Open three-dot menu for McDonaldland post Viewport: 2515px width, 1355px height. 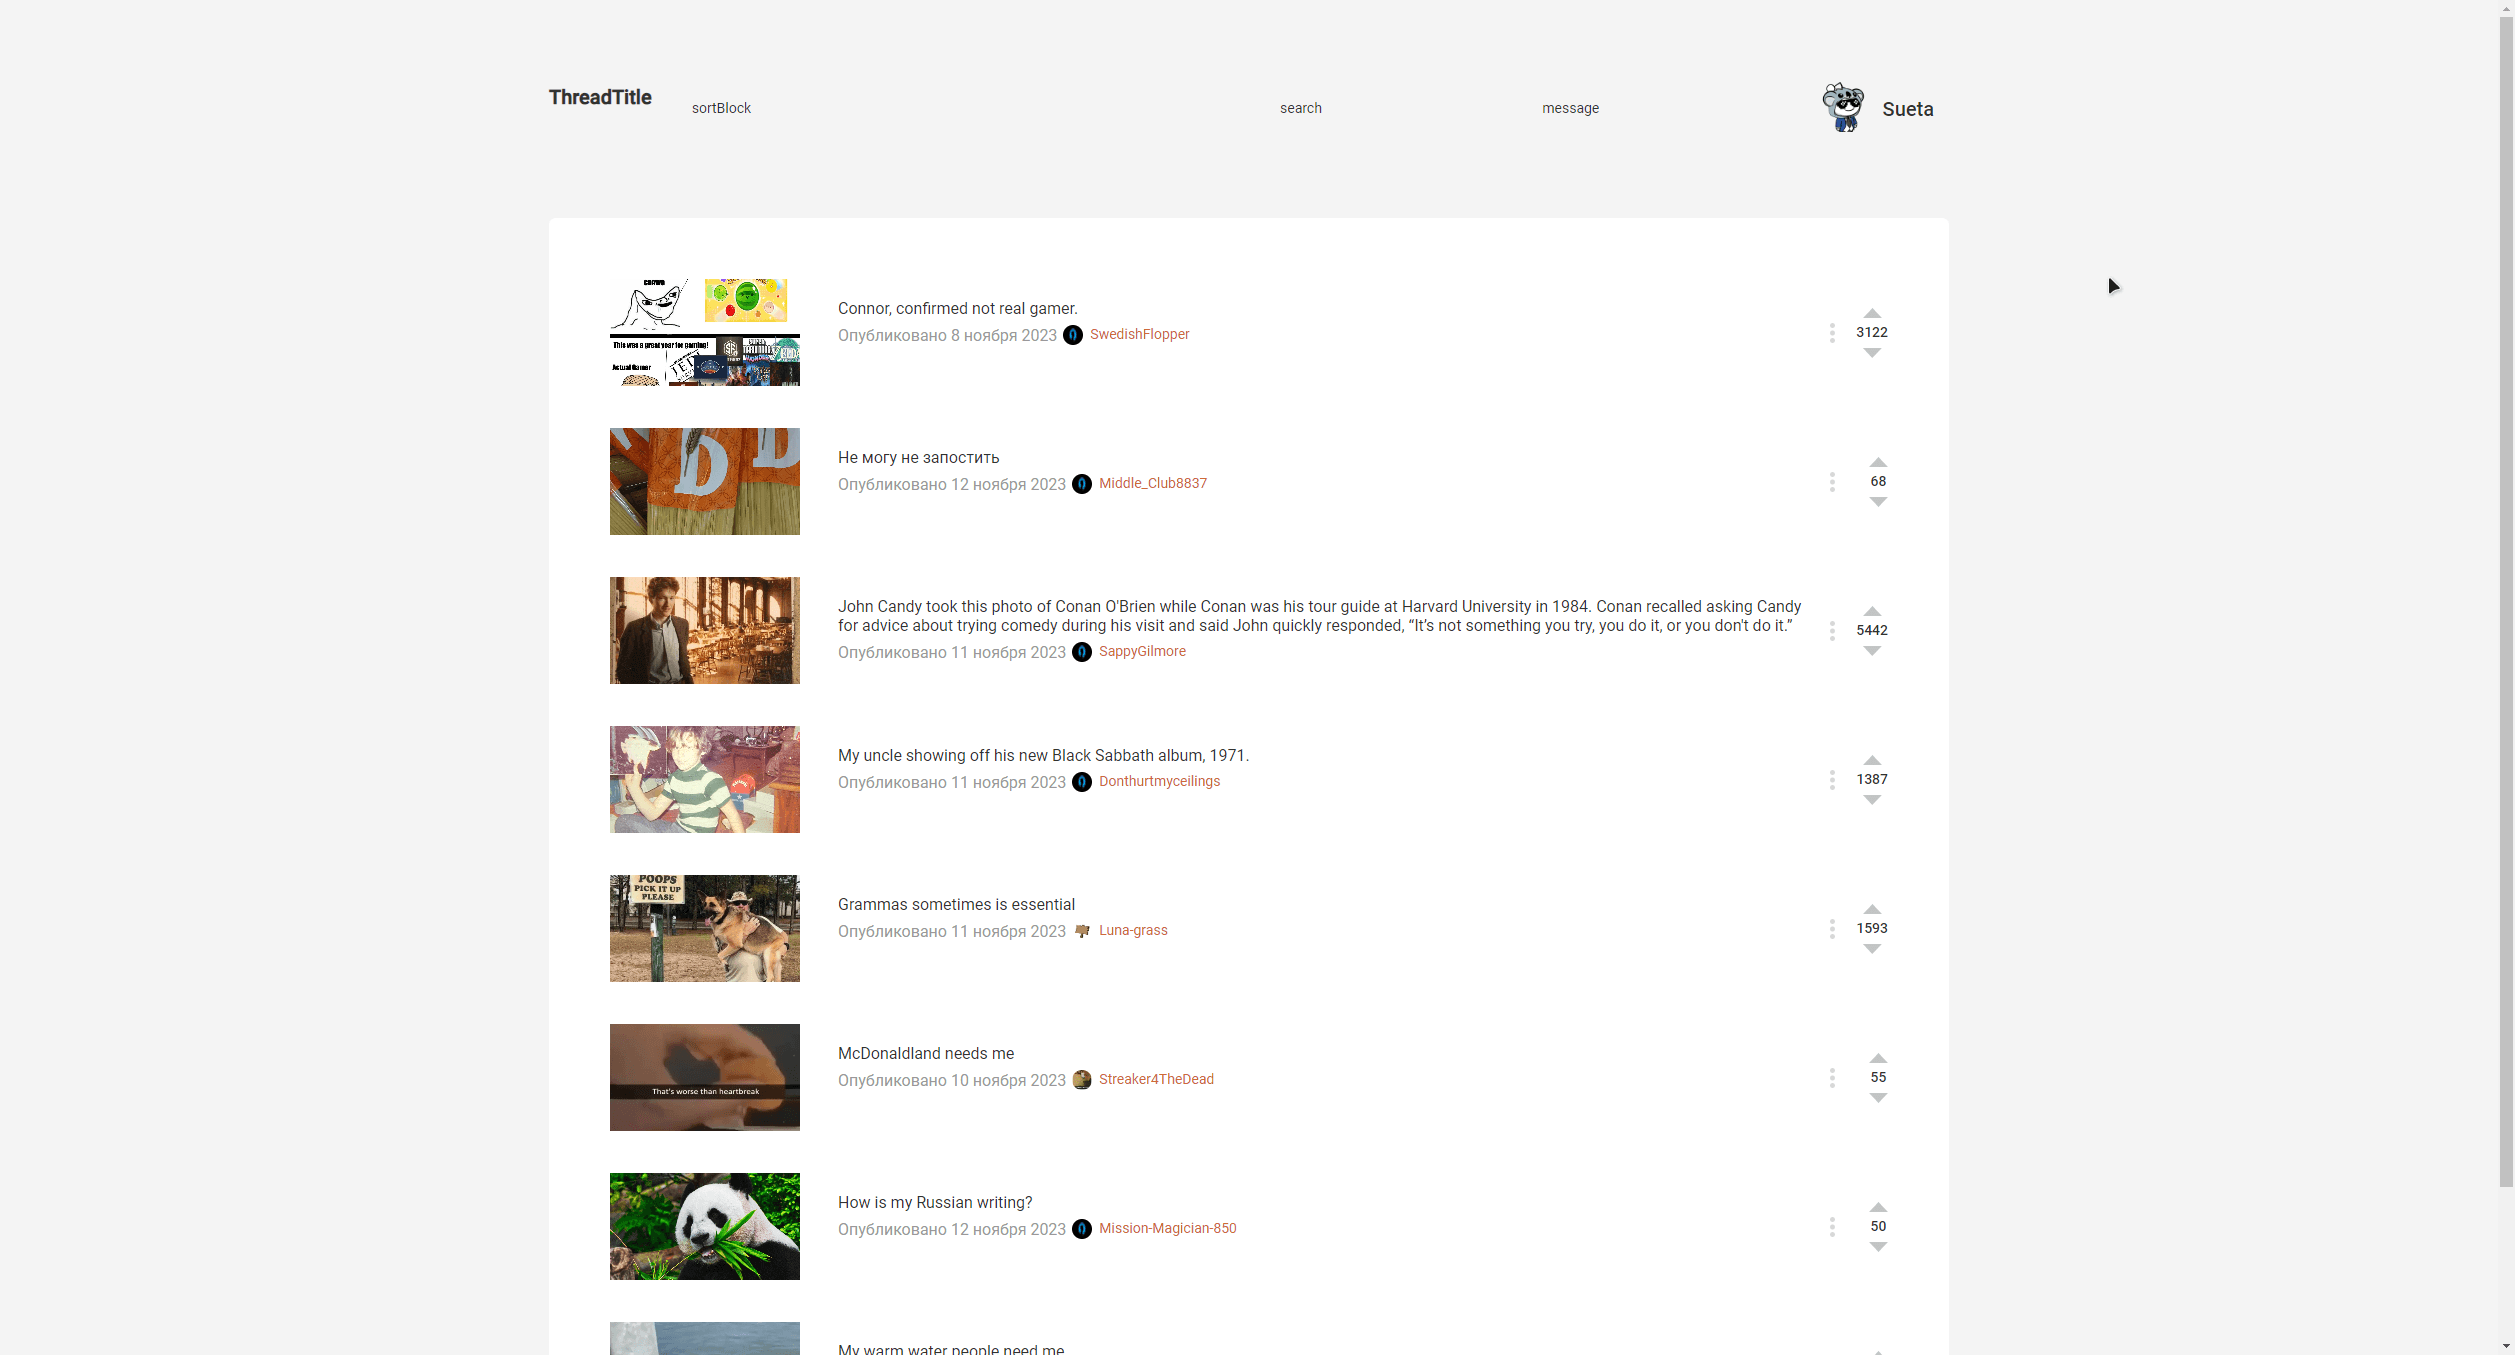(1832, 1078)
